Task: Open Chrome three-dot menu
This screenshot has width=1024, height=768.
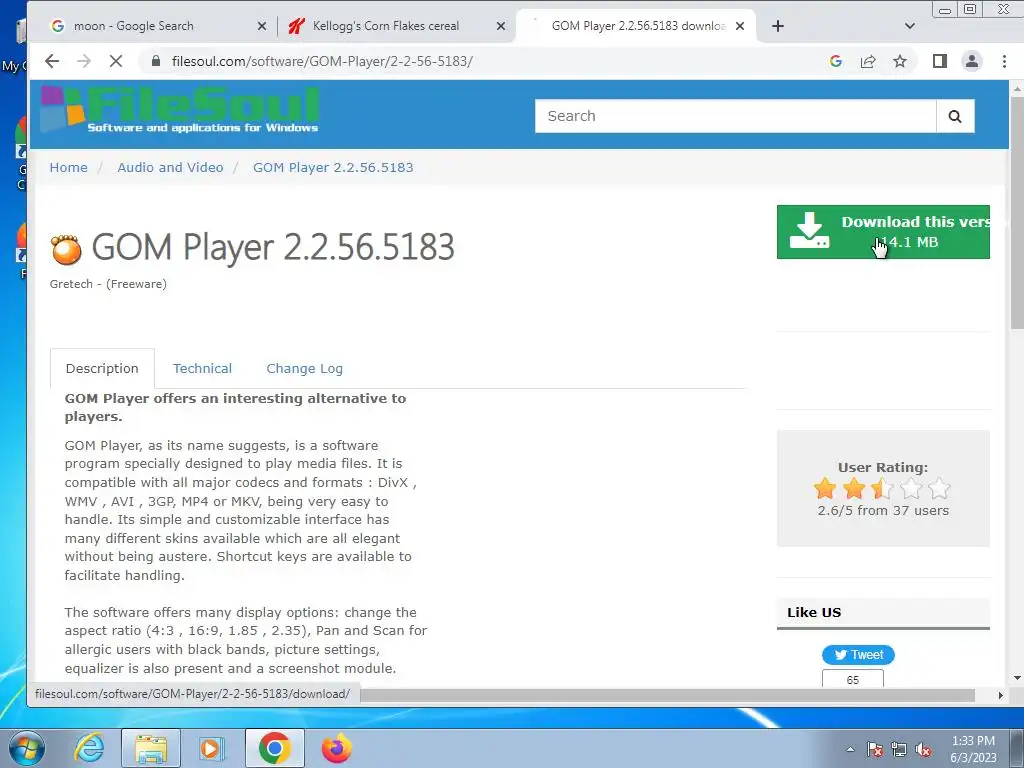Action: (1004, 61)
